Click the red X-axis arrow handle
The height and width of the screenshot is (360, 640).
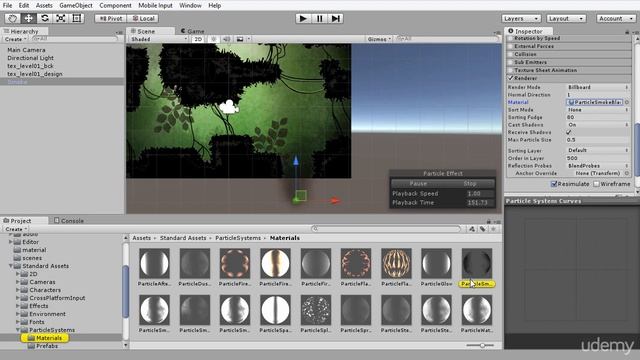(335, 200)
